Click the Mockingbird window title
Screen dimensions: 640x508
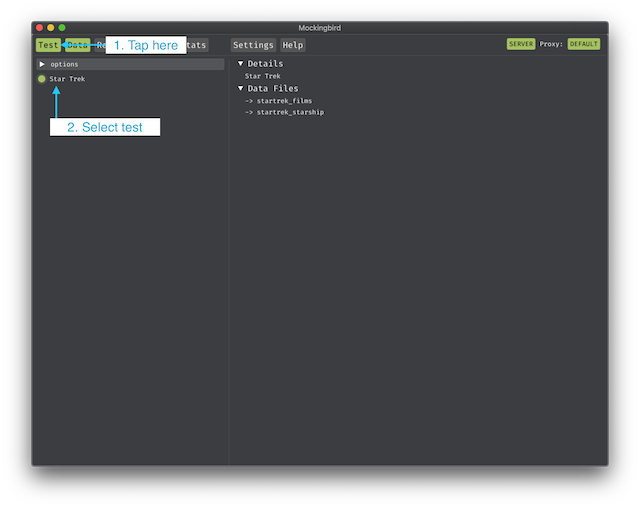320,27
